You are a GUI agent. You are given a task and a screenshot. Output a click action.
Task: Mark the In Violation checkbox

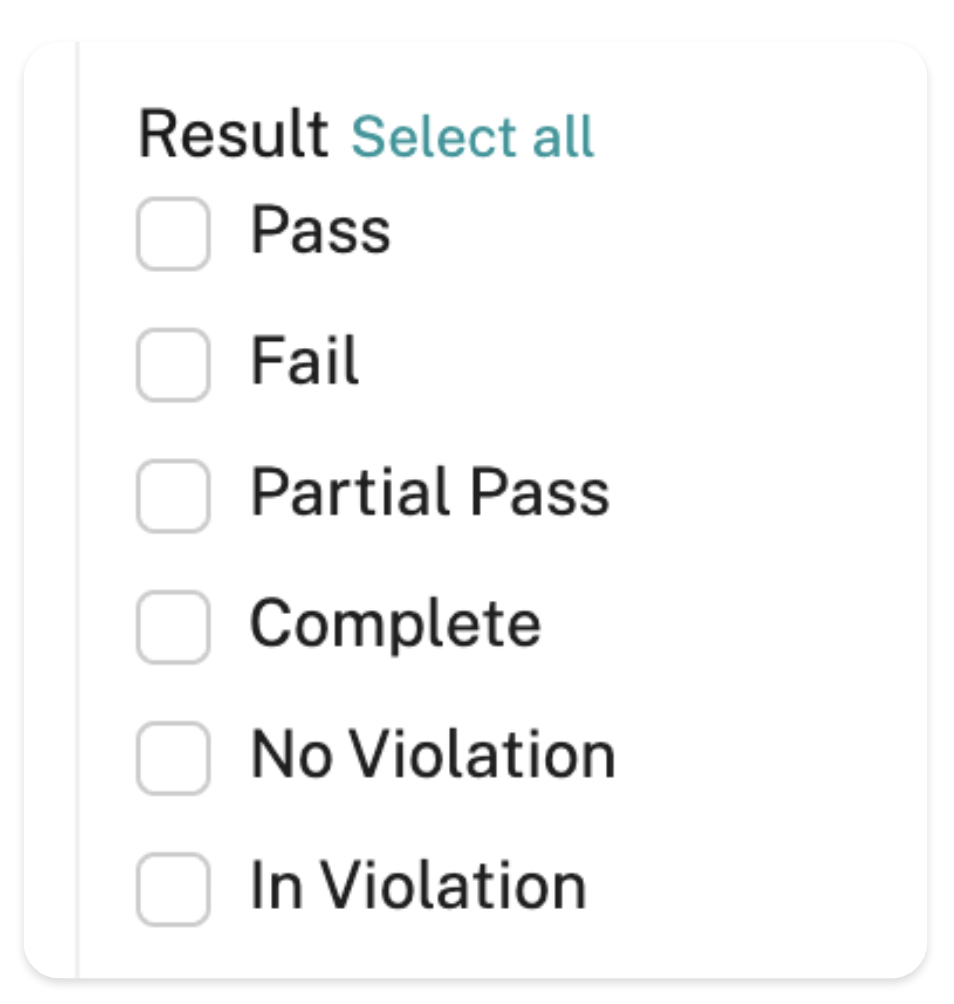pyautogui.click(x=173, y=889)
